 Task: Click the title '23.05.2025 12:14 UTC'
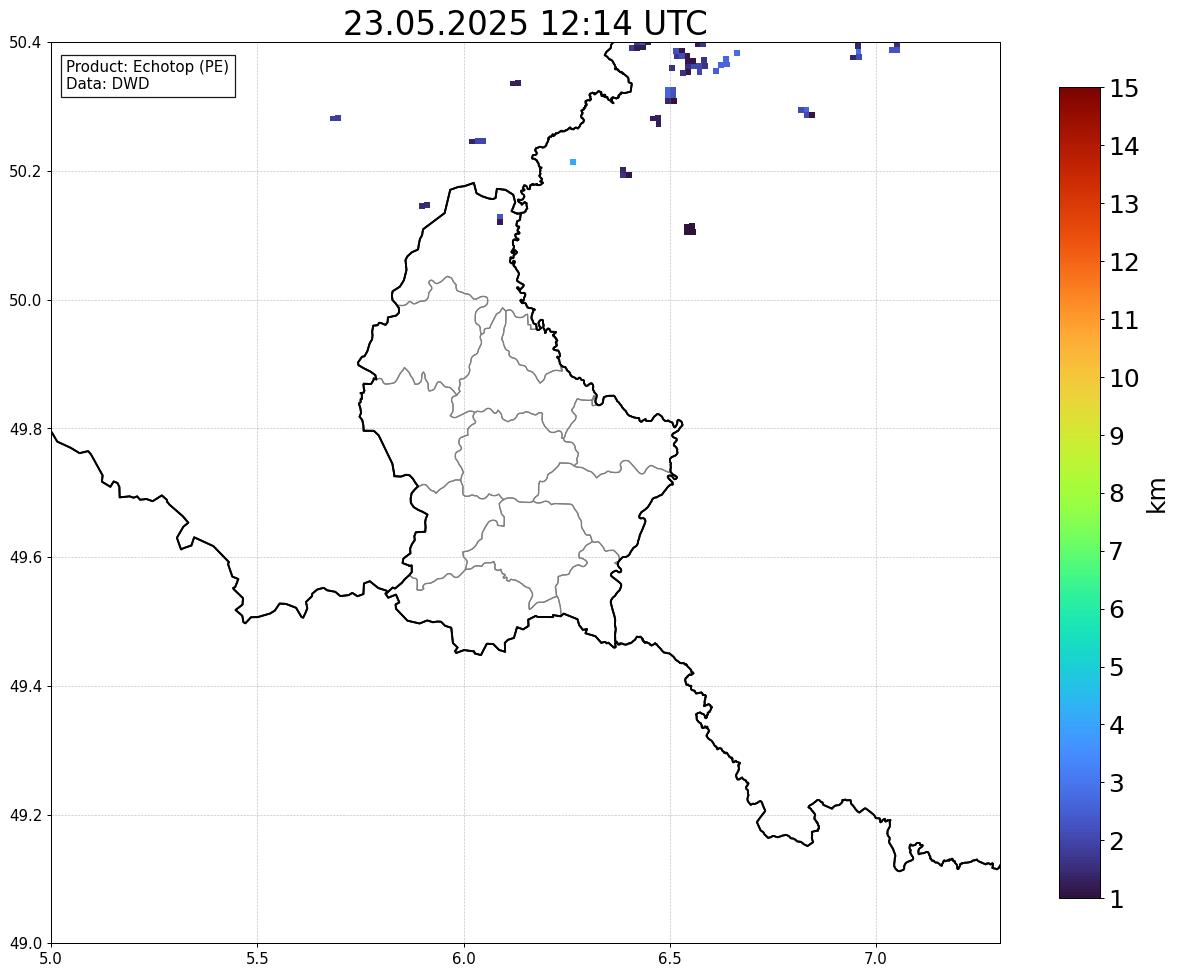point(525,23)
